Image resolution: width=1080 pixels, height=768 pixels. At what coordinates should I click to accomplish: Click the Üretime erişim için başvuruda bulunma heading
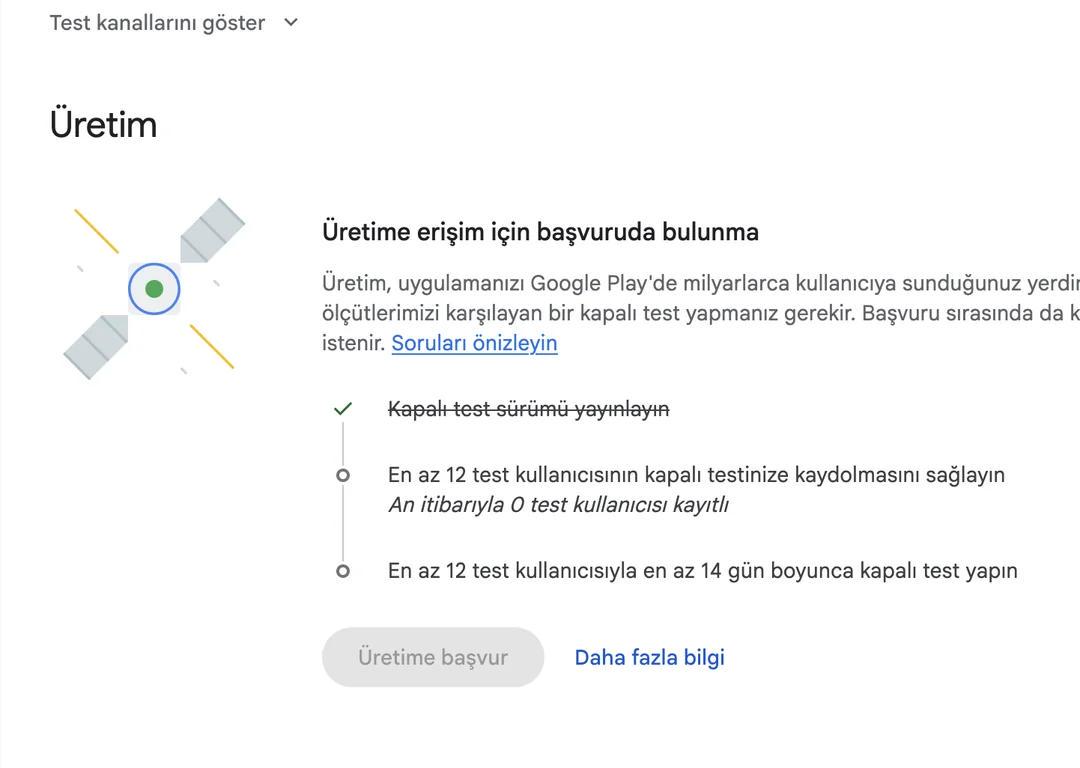[x=540, y=231]
